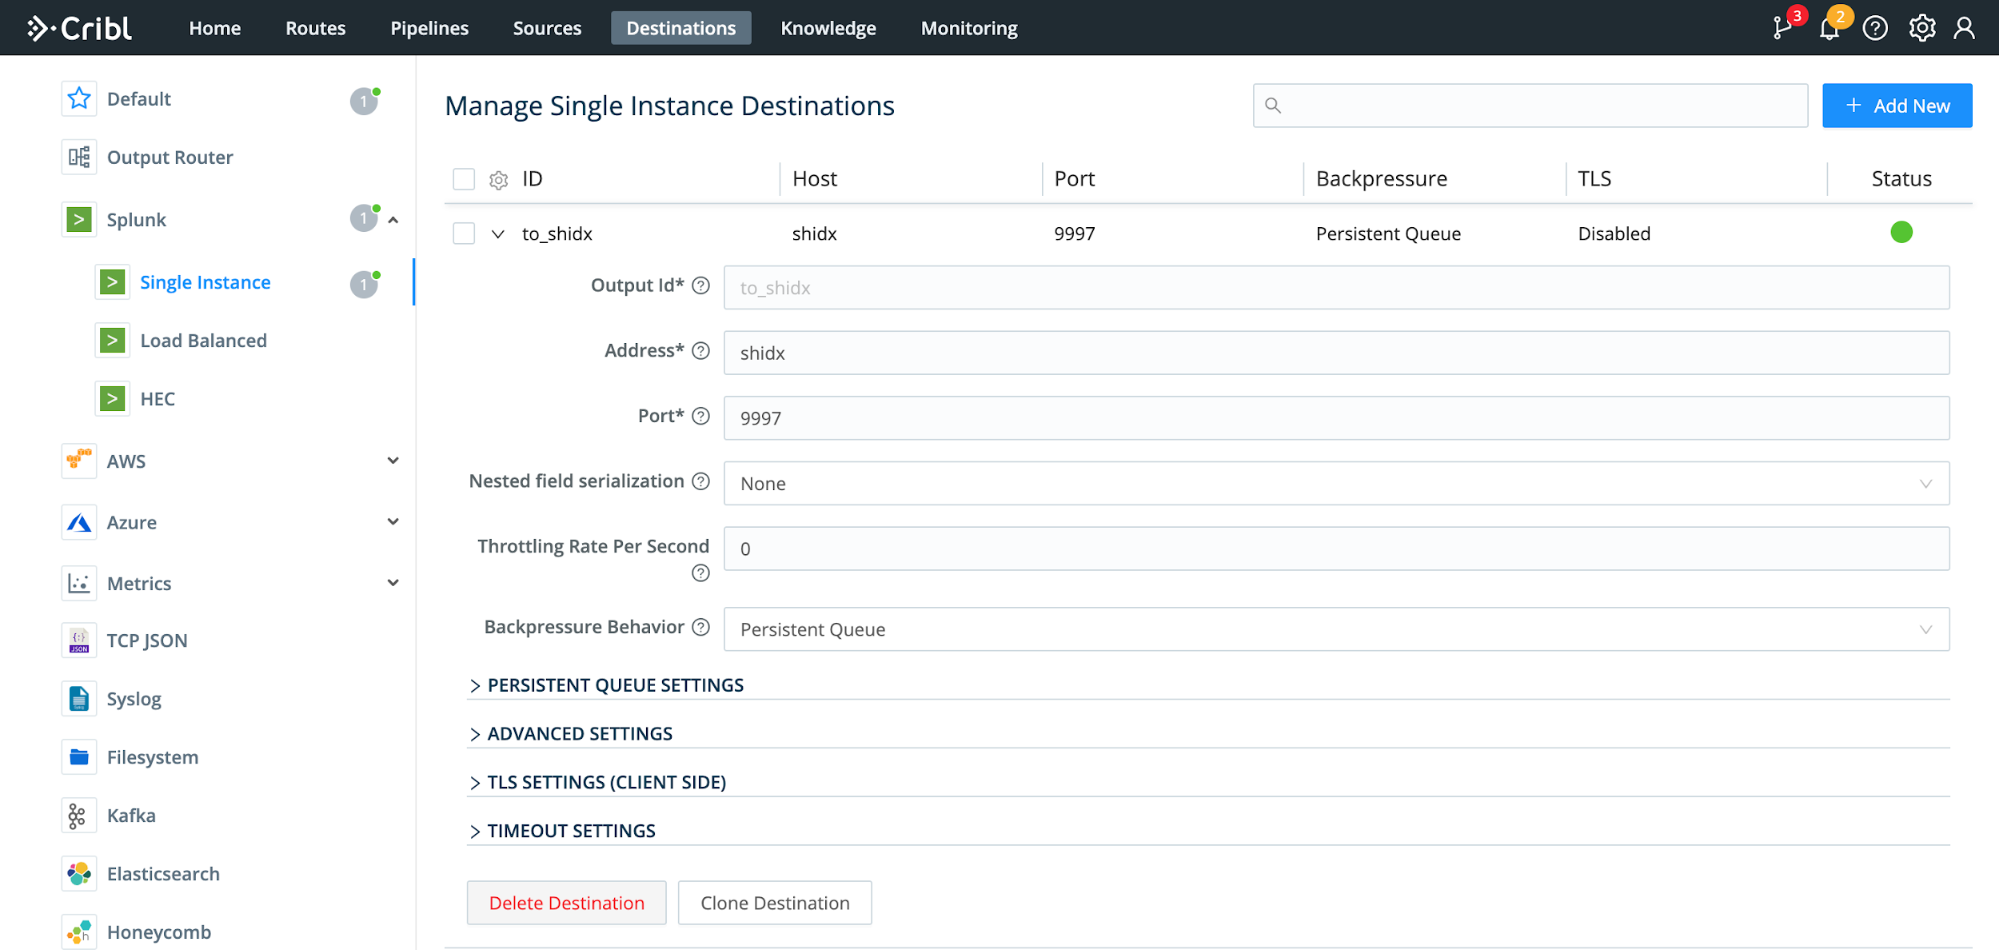Click AWS icon in sidebar
The image size is (1999, 950).
(79, 461)
